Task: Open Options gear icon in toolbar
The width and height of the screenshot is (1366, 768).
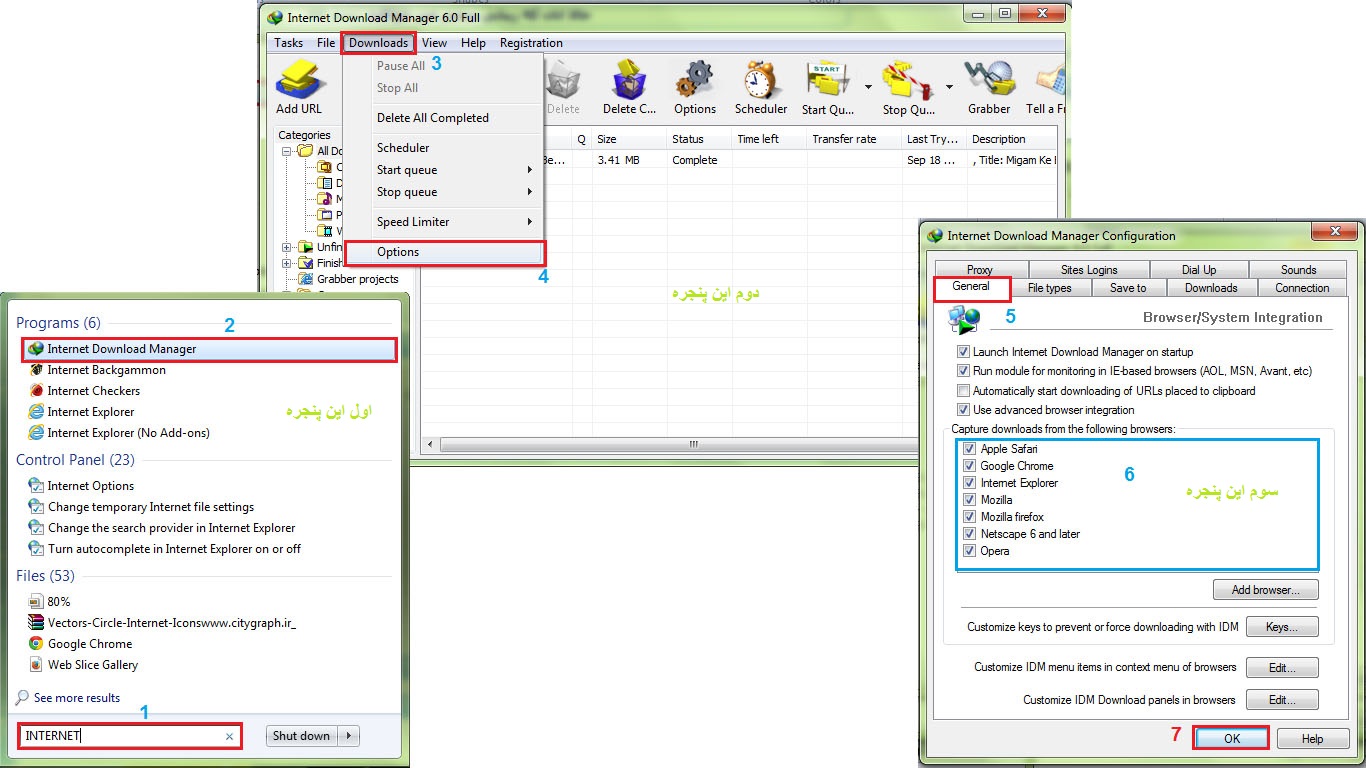Action: pos(694,79)
